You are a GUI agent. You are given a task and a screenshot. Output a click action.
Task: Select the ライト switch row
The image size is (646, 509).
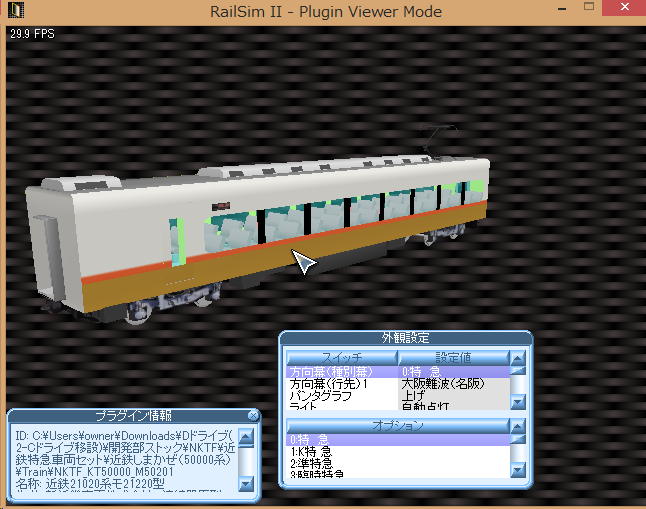tap(342, 406)
